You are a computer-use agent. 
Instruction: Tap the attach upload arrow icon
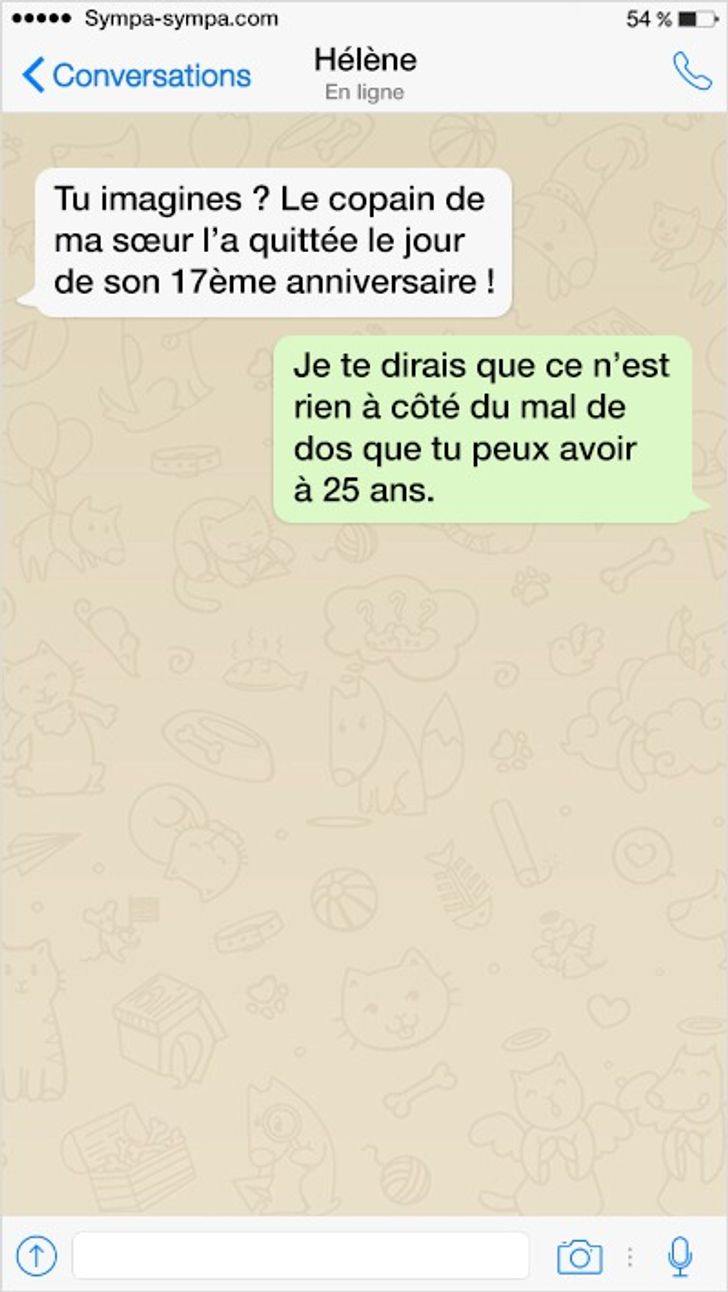[x=36, y=1255]
